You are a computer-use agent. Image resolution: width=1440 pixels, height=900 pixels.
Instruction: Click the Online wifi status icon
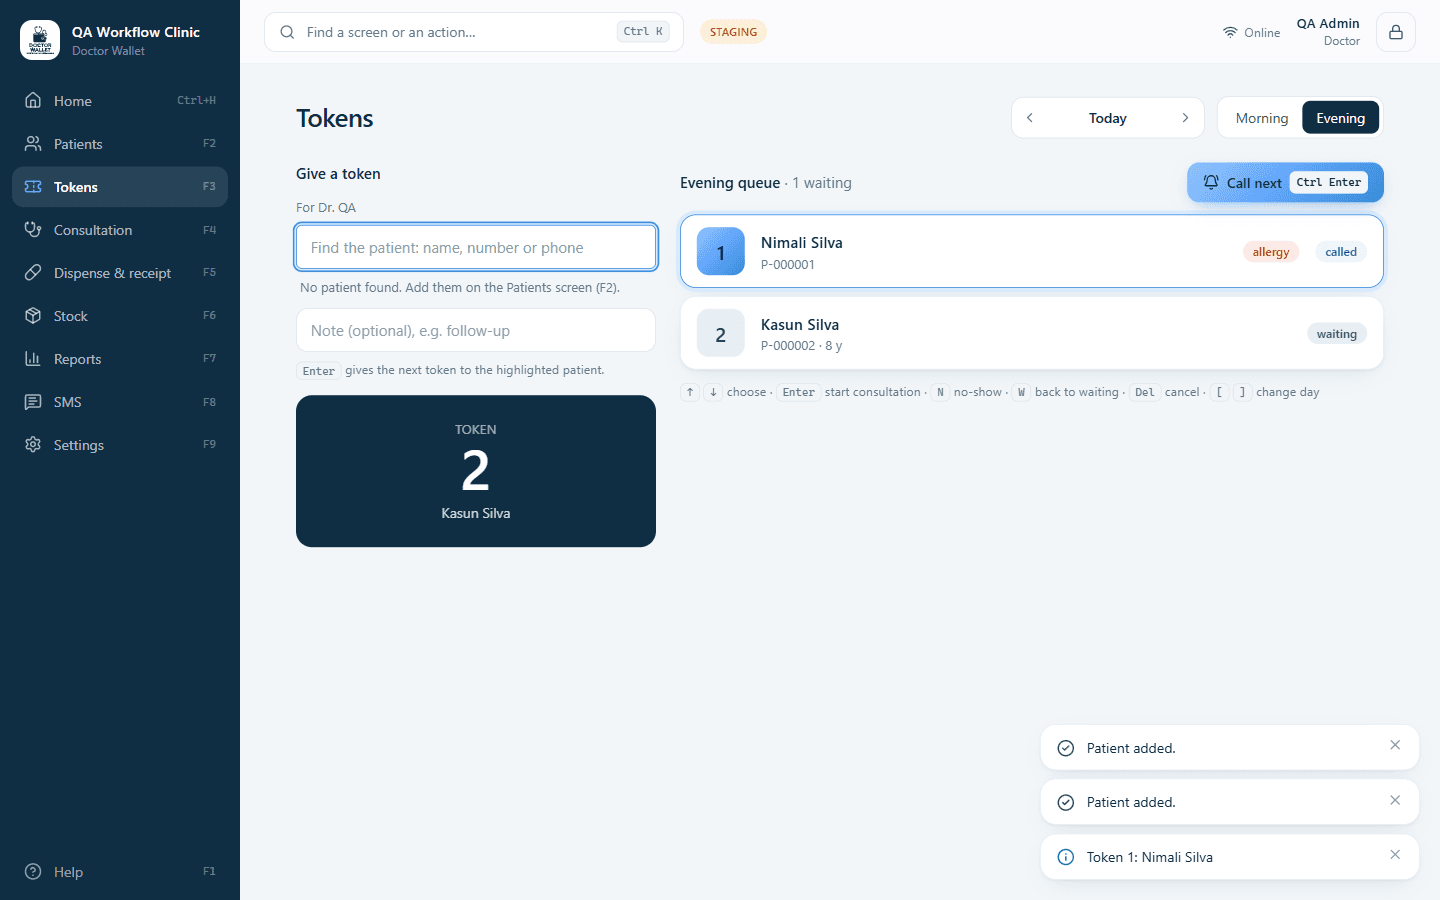tap(1230, 32)
